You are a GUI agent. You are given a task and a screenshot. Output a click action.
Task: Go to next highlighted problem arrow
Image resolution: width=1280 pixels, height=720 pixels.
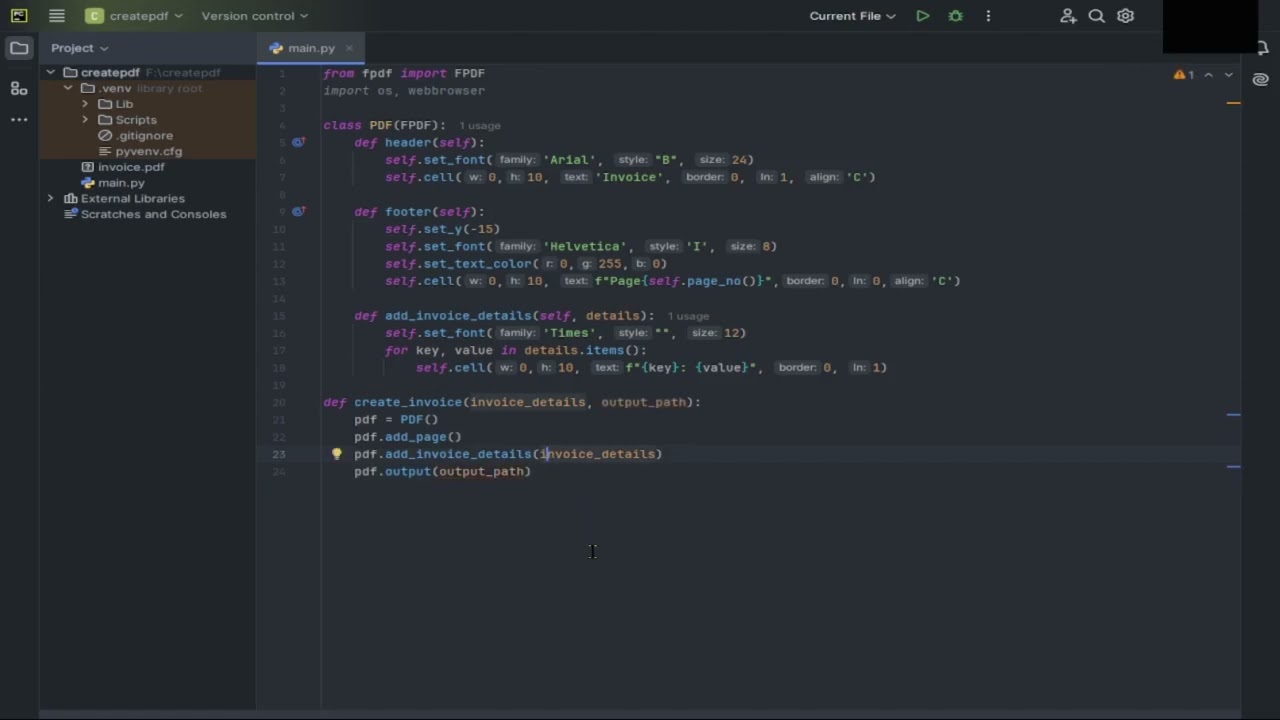pyautogui.click(x=1229, y=75)
